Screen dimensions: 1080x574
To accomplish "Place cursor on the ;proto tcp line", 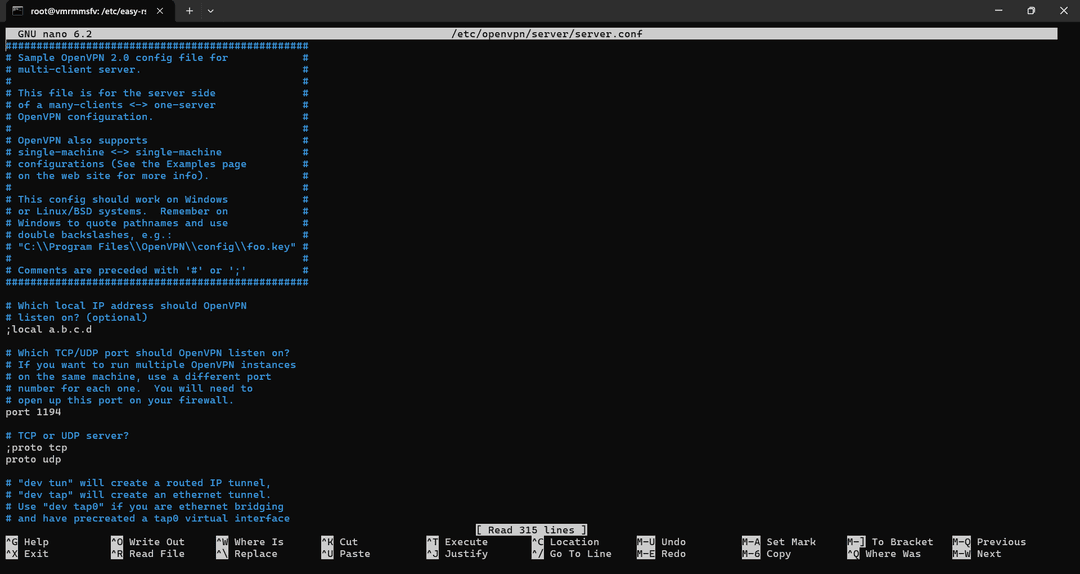I will coord(37,447).
